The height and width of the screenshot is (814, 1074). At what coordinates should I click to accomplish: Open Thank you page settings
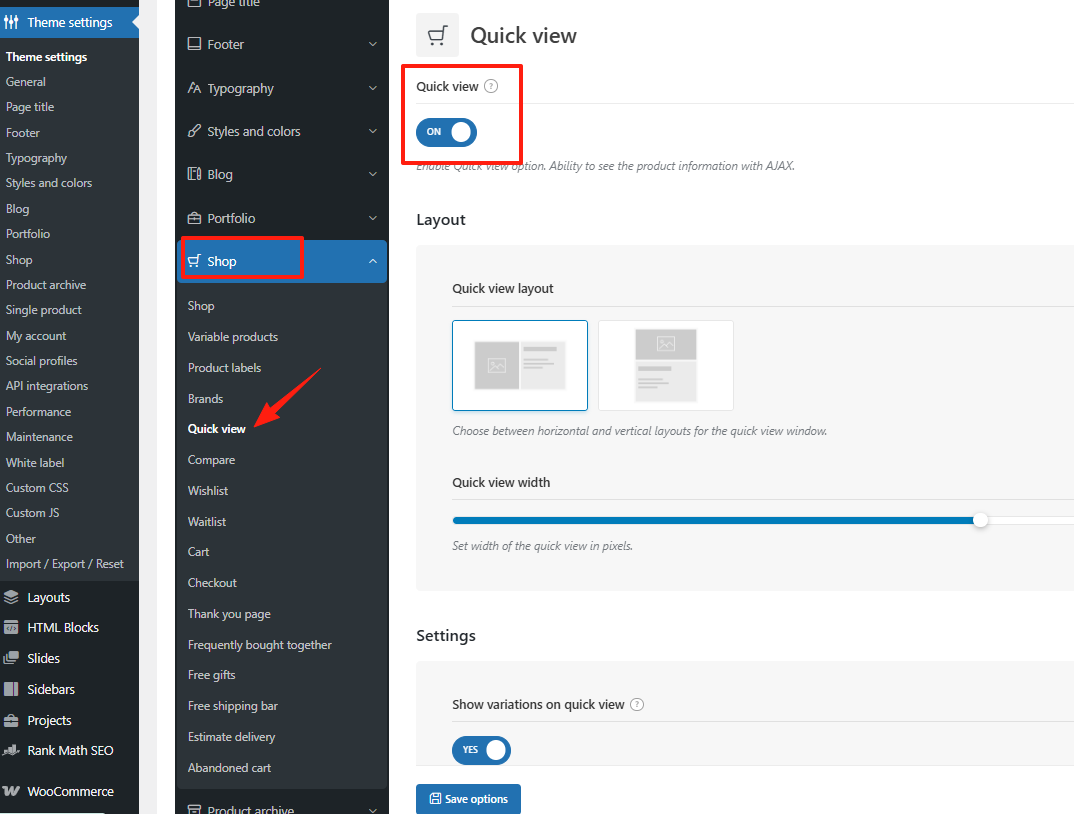pyautogui.click(x=229, y=614)
